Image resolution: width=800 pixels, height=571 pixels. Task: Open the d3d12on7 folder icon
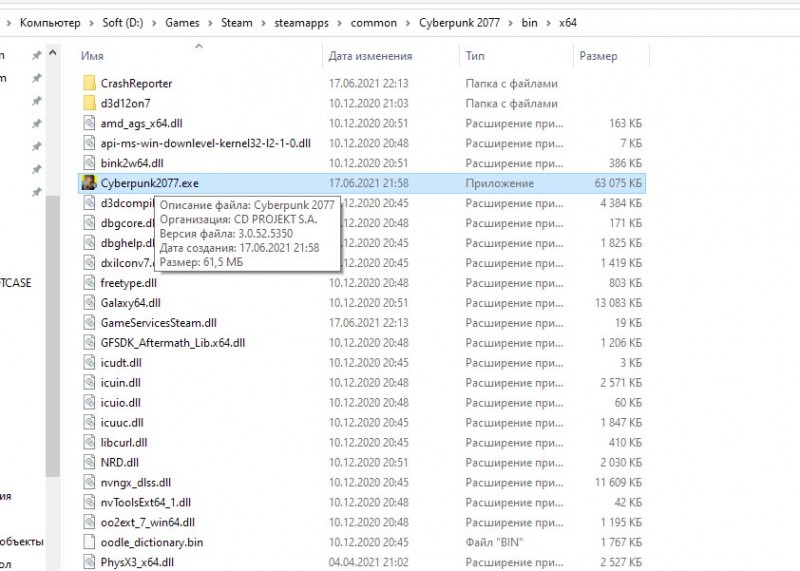click(89, 103)
